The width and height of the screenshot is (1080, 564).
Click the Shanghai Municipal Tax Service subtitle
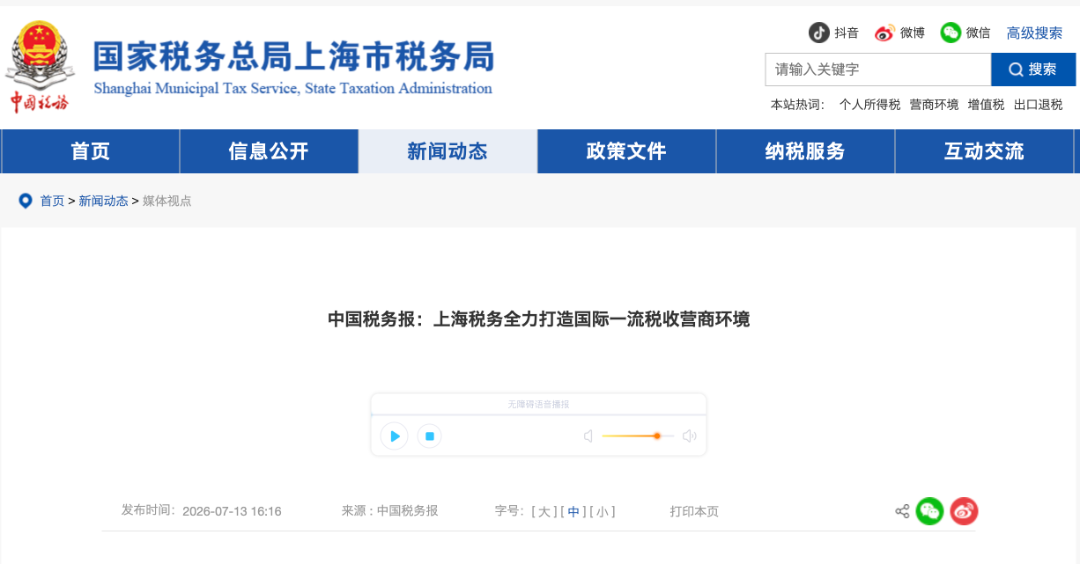[x=293, y=88]
